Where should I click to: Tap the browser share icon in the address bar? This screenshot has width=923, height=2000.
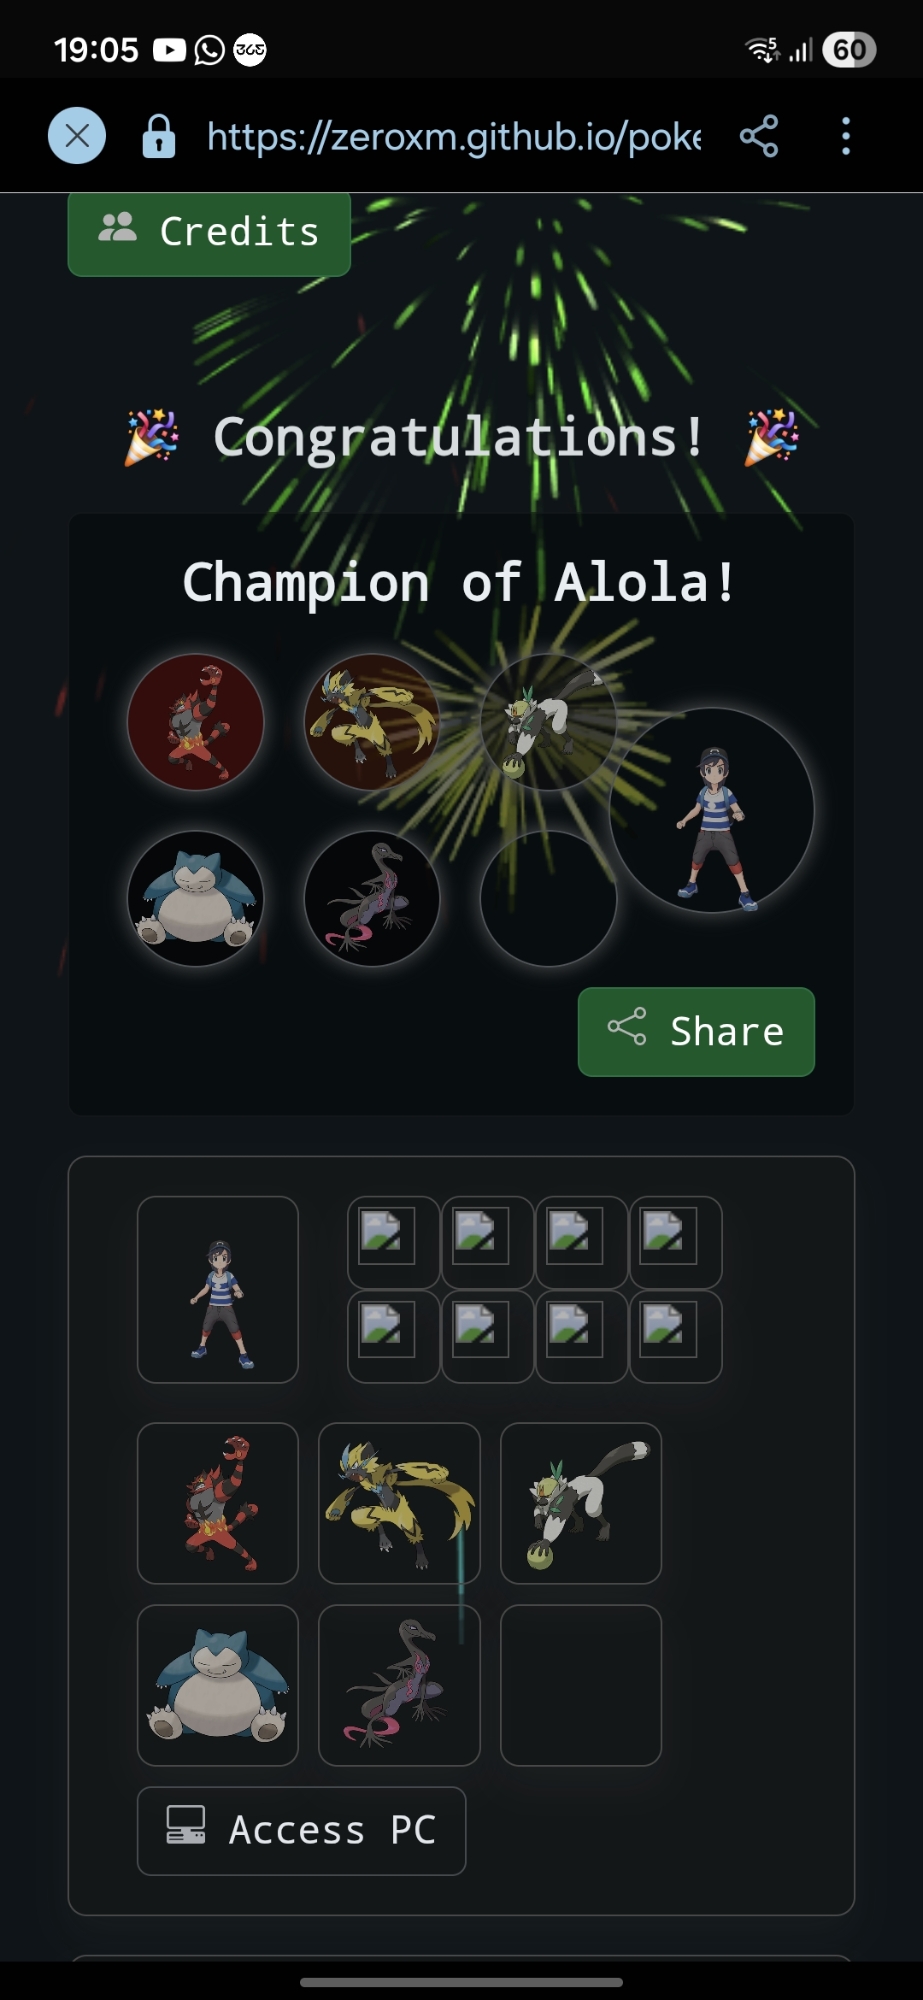[759, 136]
